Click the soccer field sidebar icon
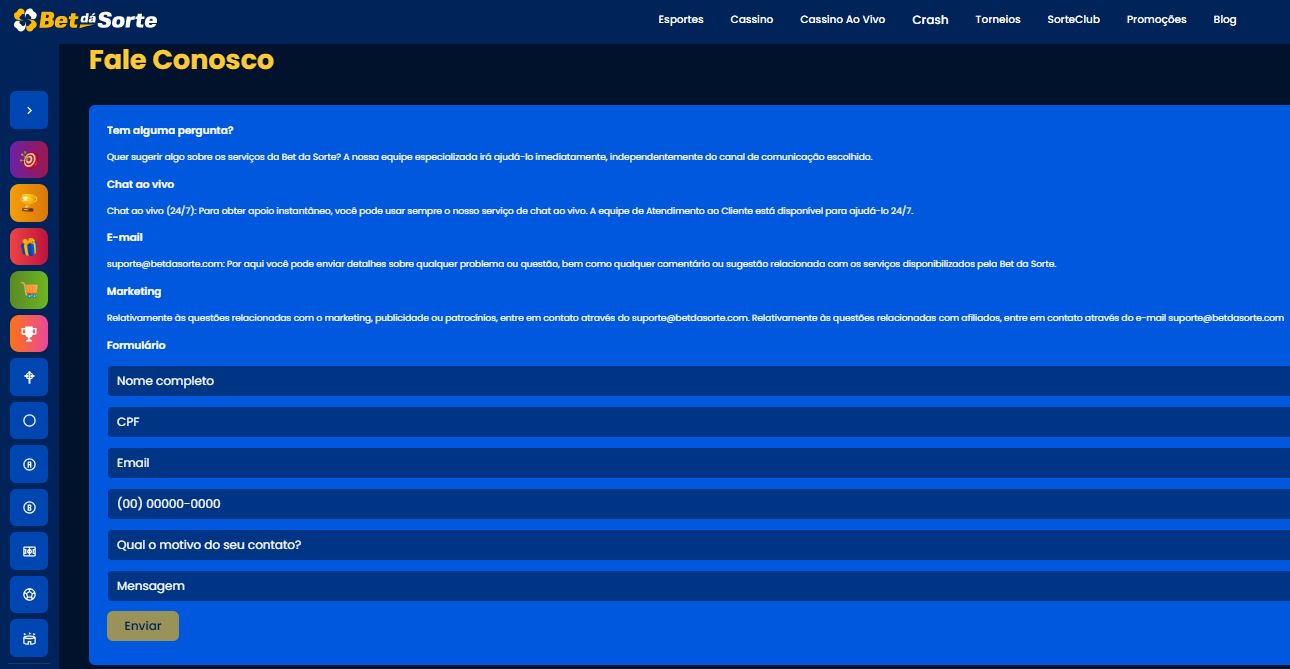This screenshot has height=669, width=1290. coord(29,551)
